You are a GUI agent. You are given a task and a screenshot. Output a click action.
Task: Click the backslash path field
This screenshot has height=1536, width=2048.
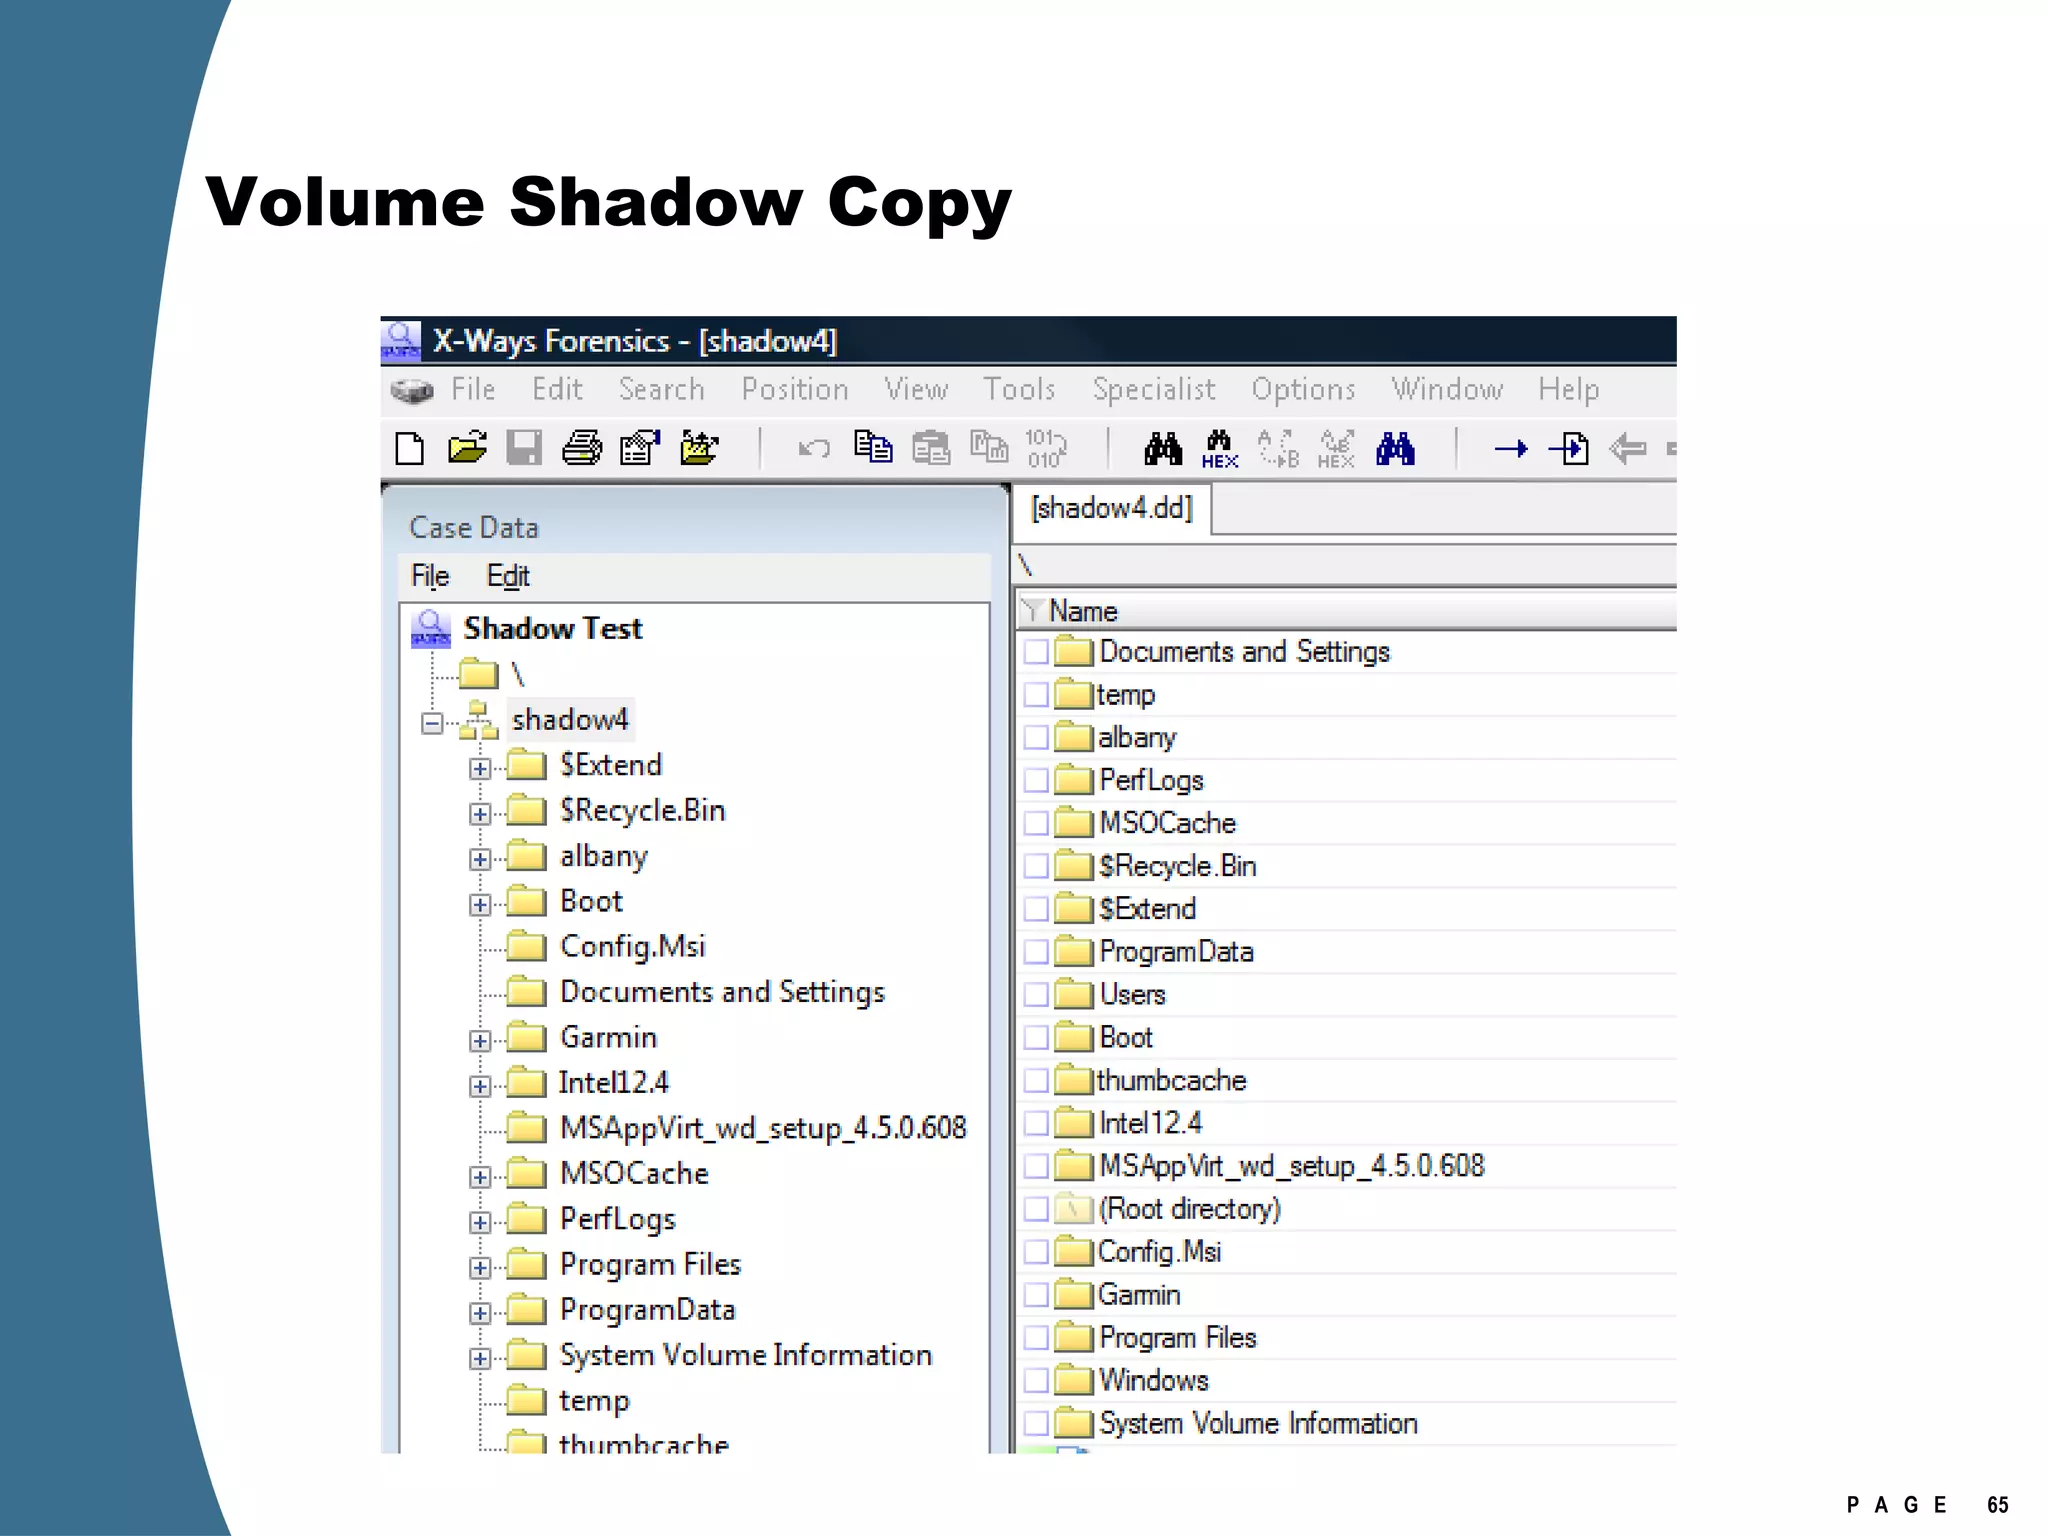click(1345, 566)
